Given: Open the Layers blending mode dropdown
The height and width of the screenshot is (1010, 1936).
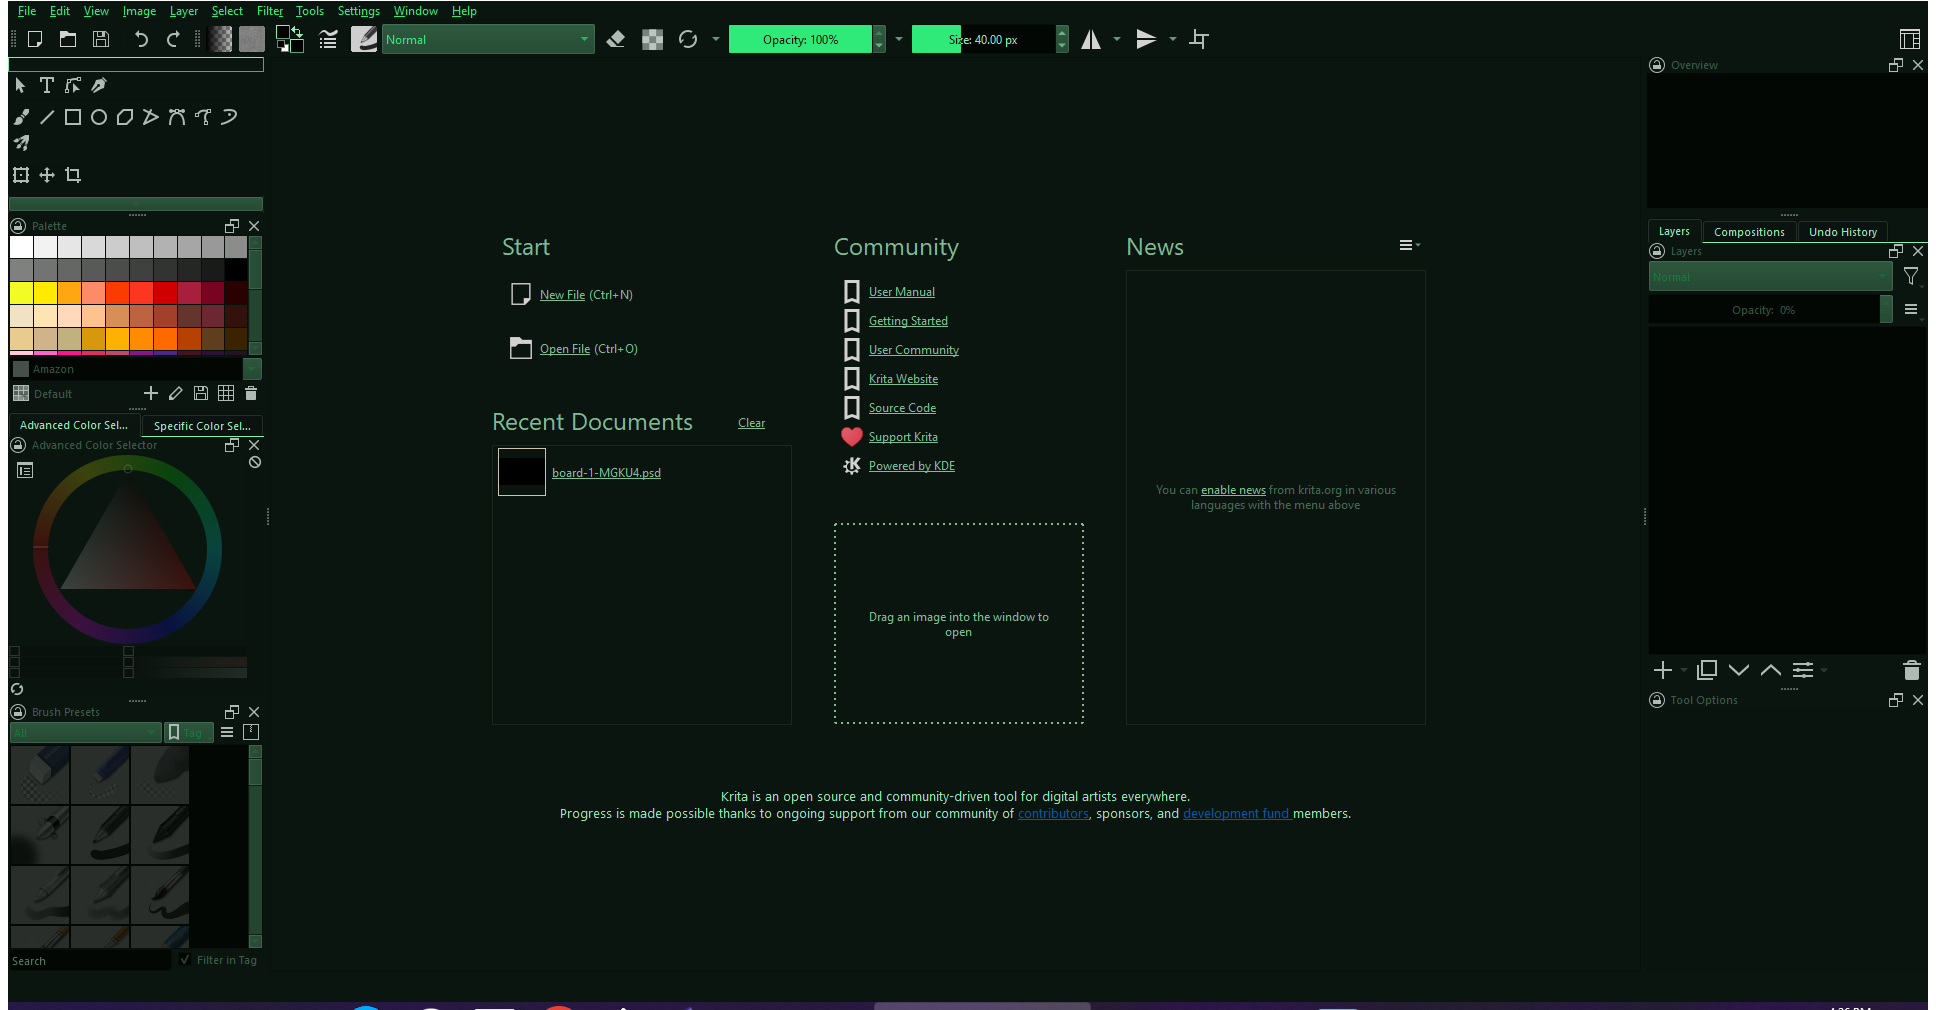Looking at the screenshot, I should (x=1770, y=277).
